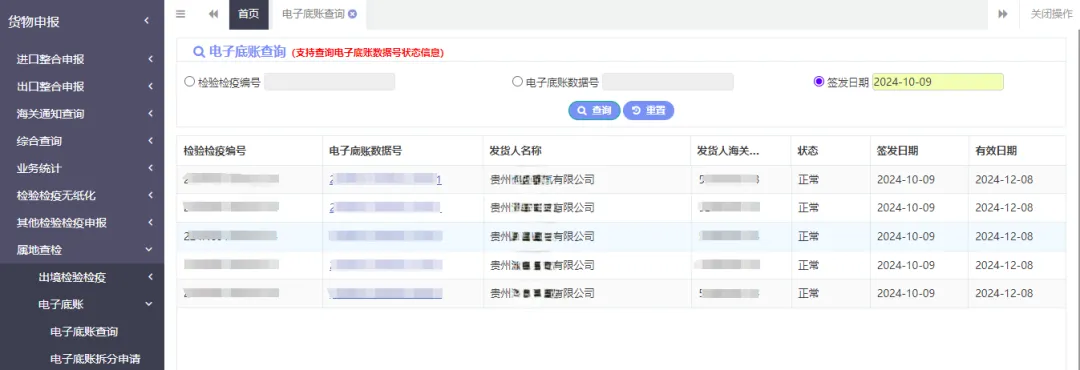Collapse the 货物申报 sidebar header chevron
Screen dimensions: 1080x370
147,21
